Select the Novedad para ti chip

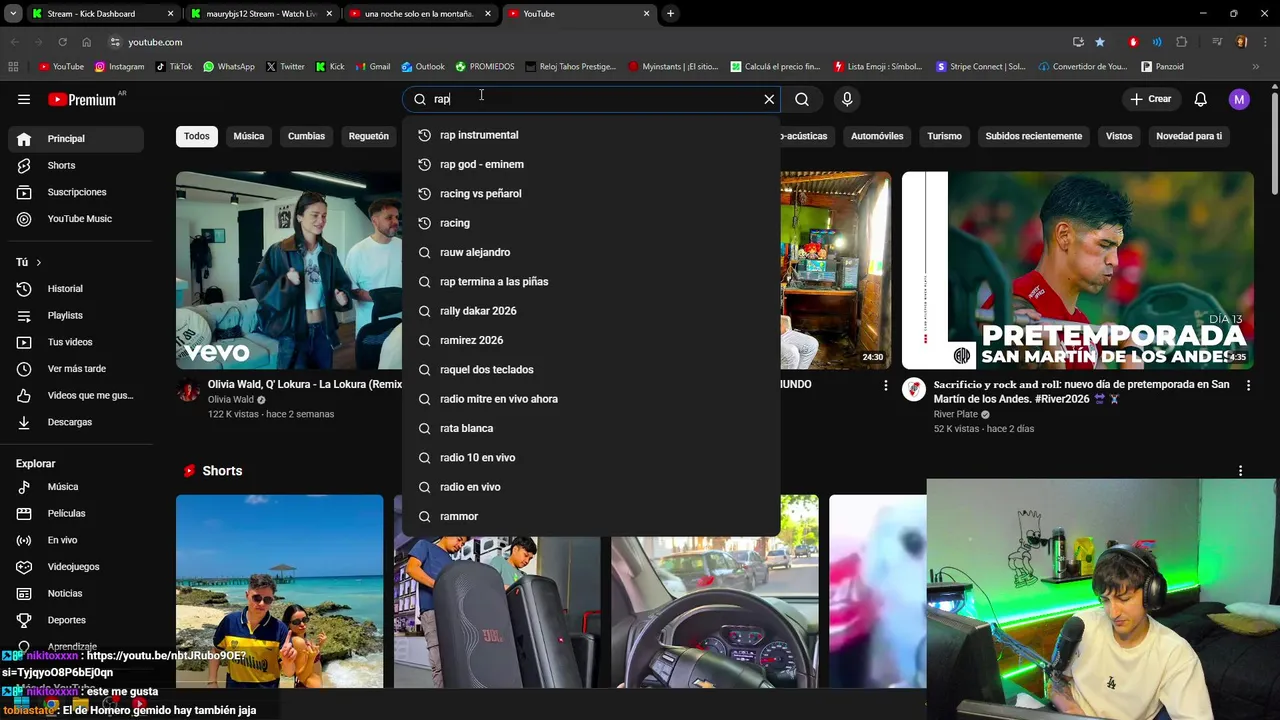point(1189,136)
